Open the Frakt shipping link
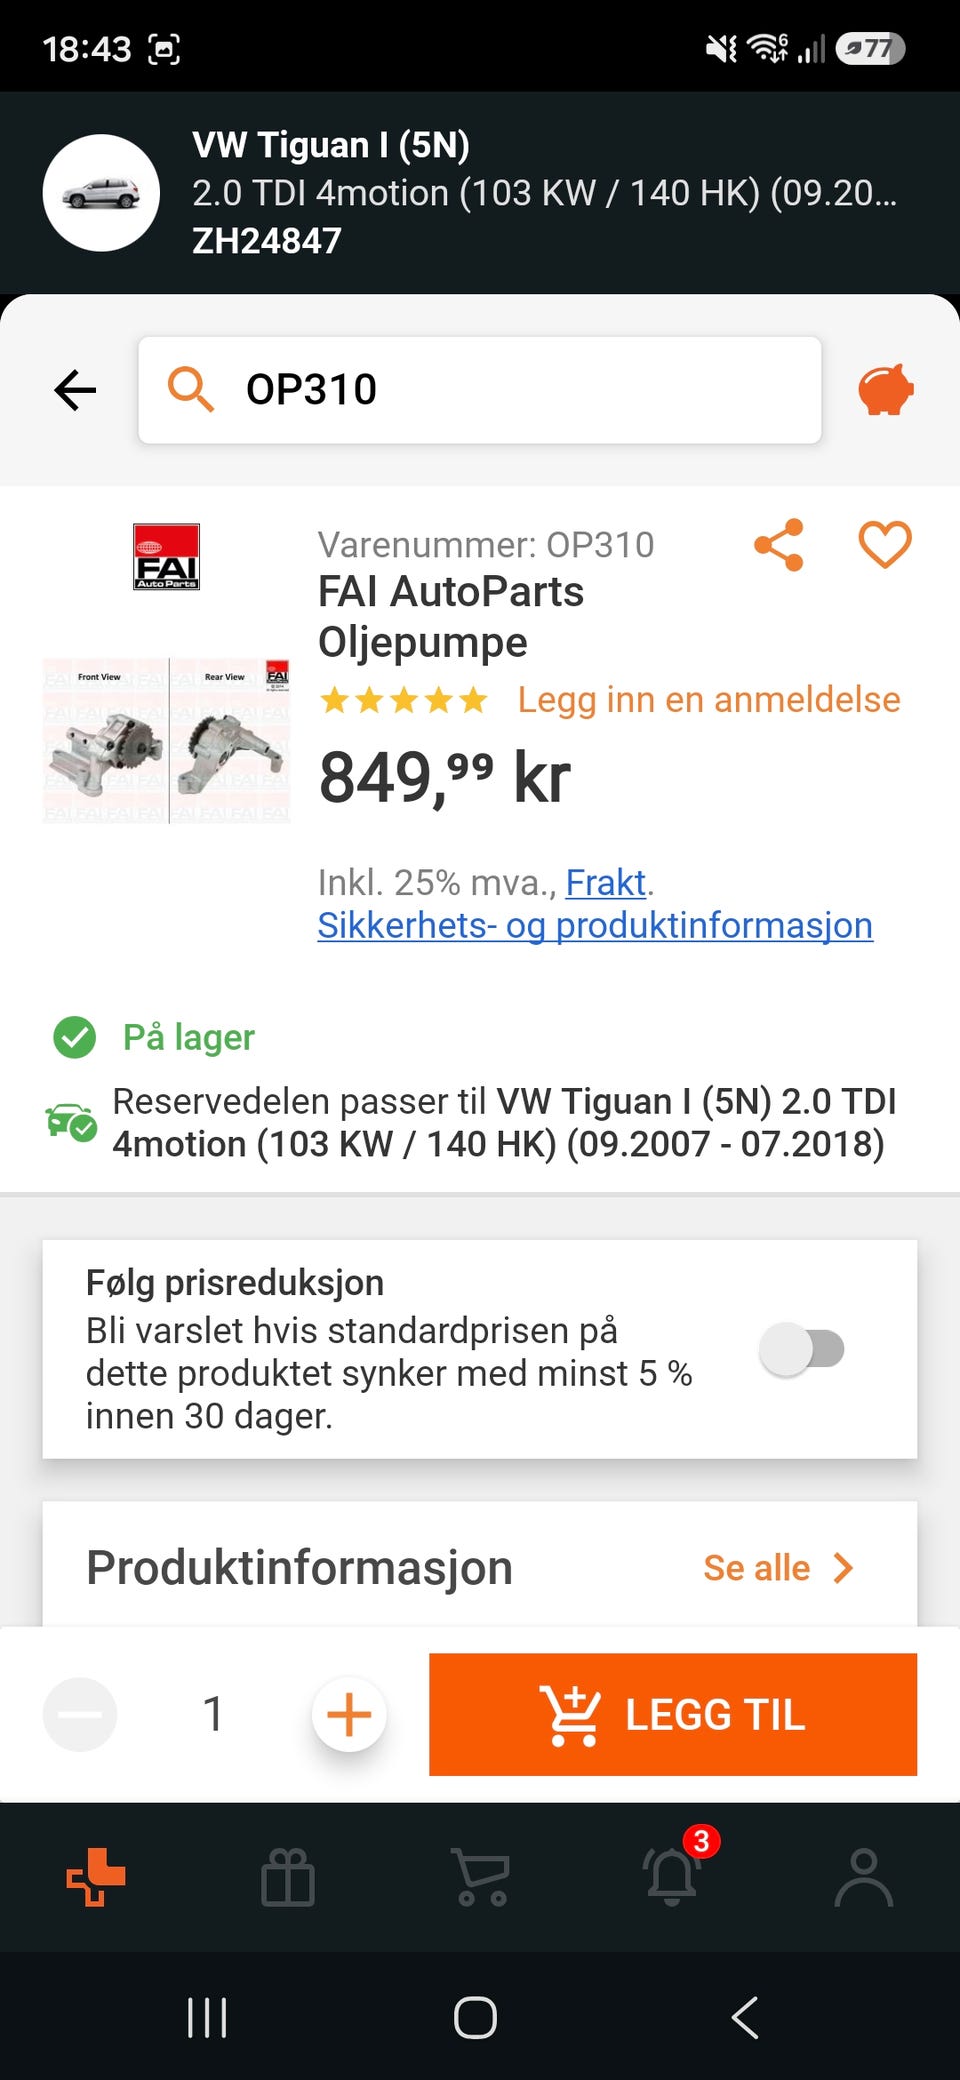960x2080 pixels. 606,883
